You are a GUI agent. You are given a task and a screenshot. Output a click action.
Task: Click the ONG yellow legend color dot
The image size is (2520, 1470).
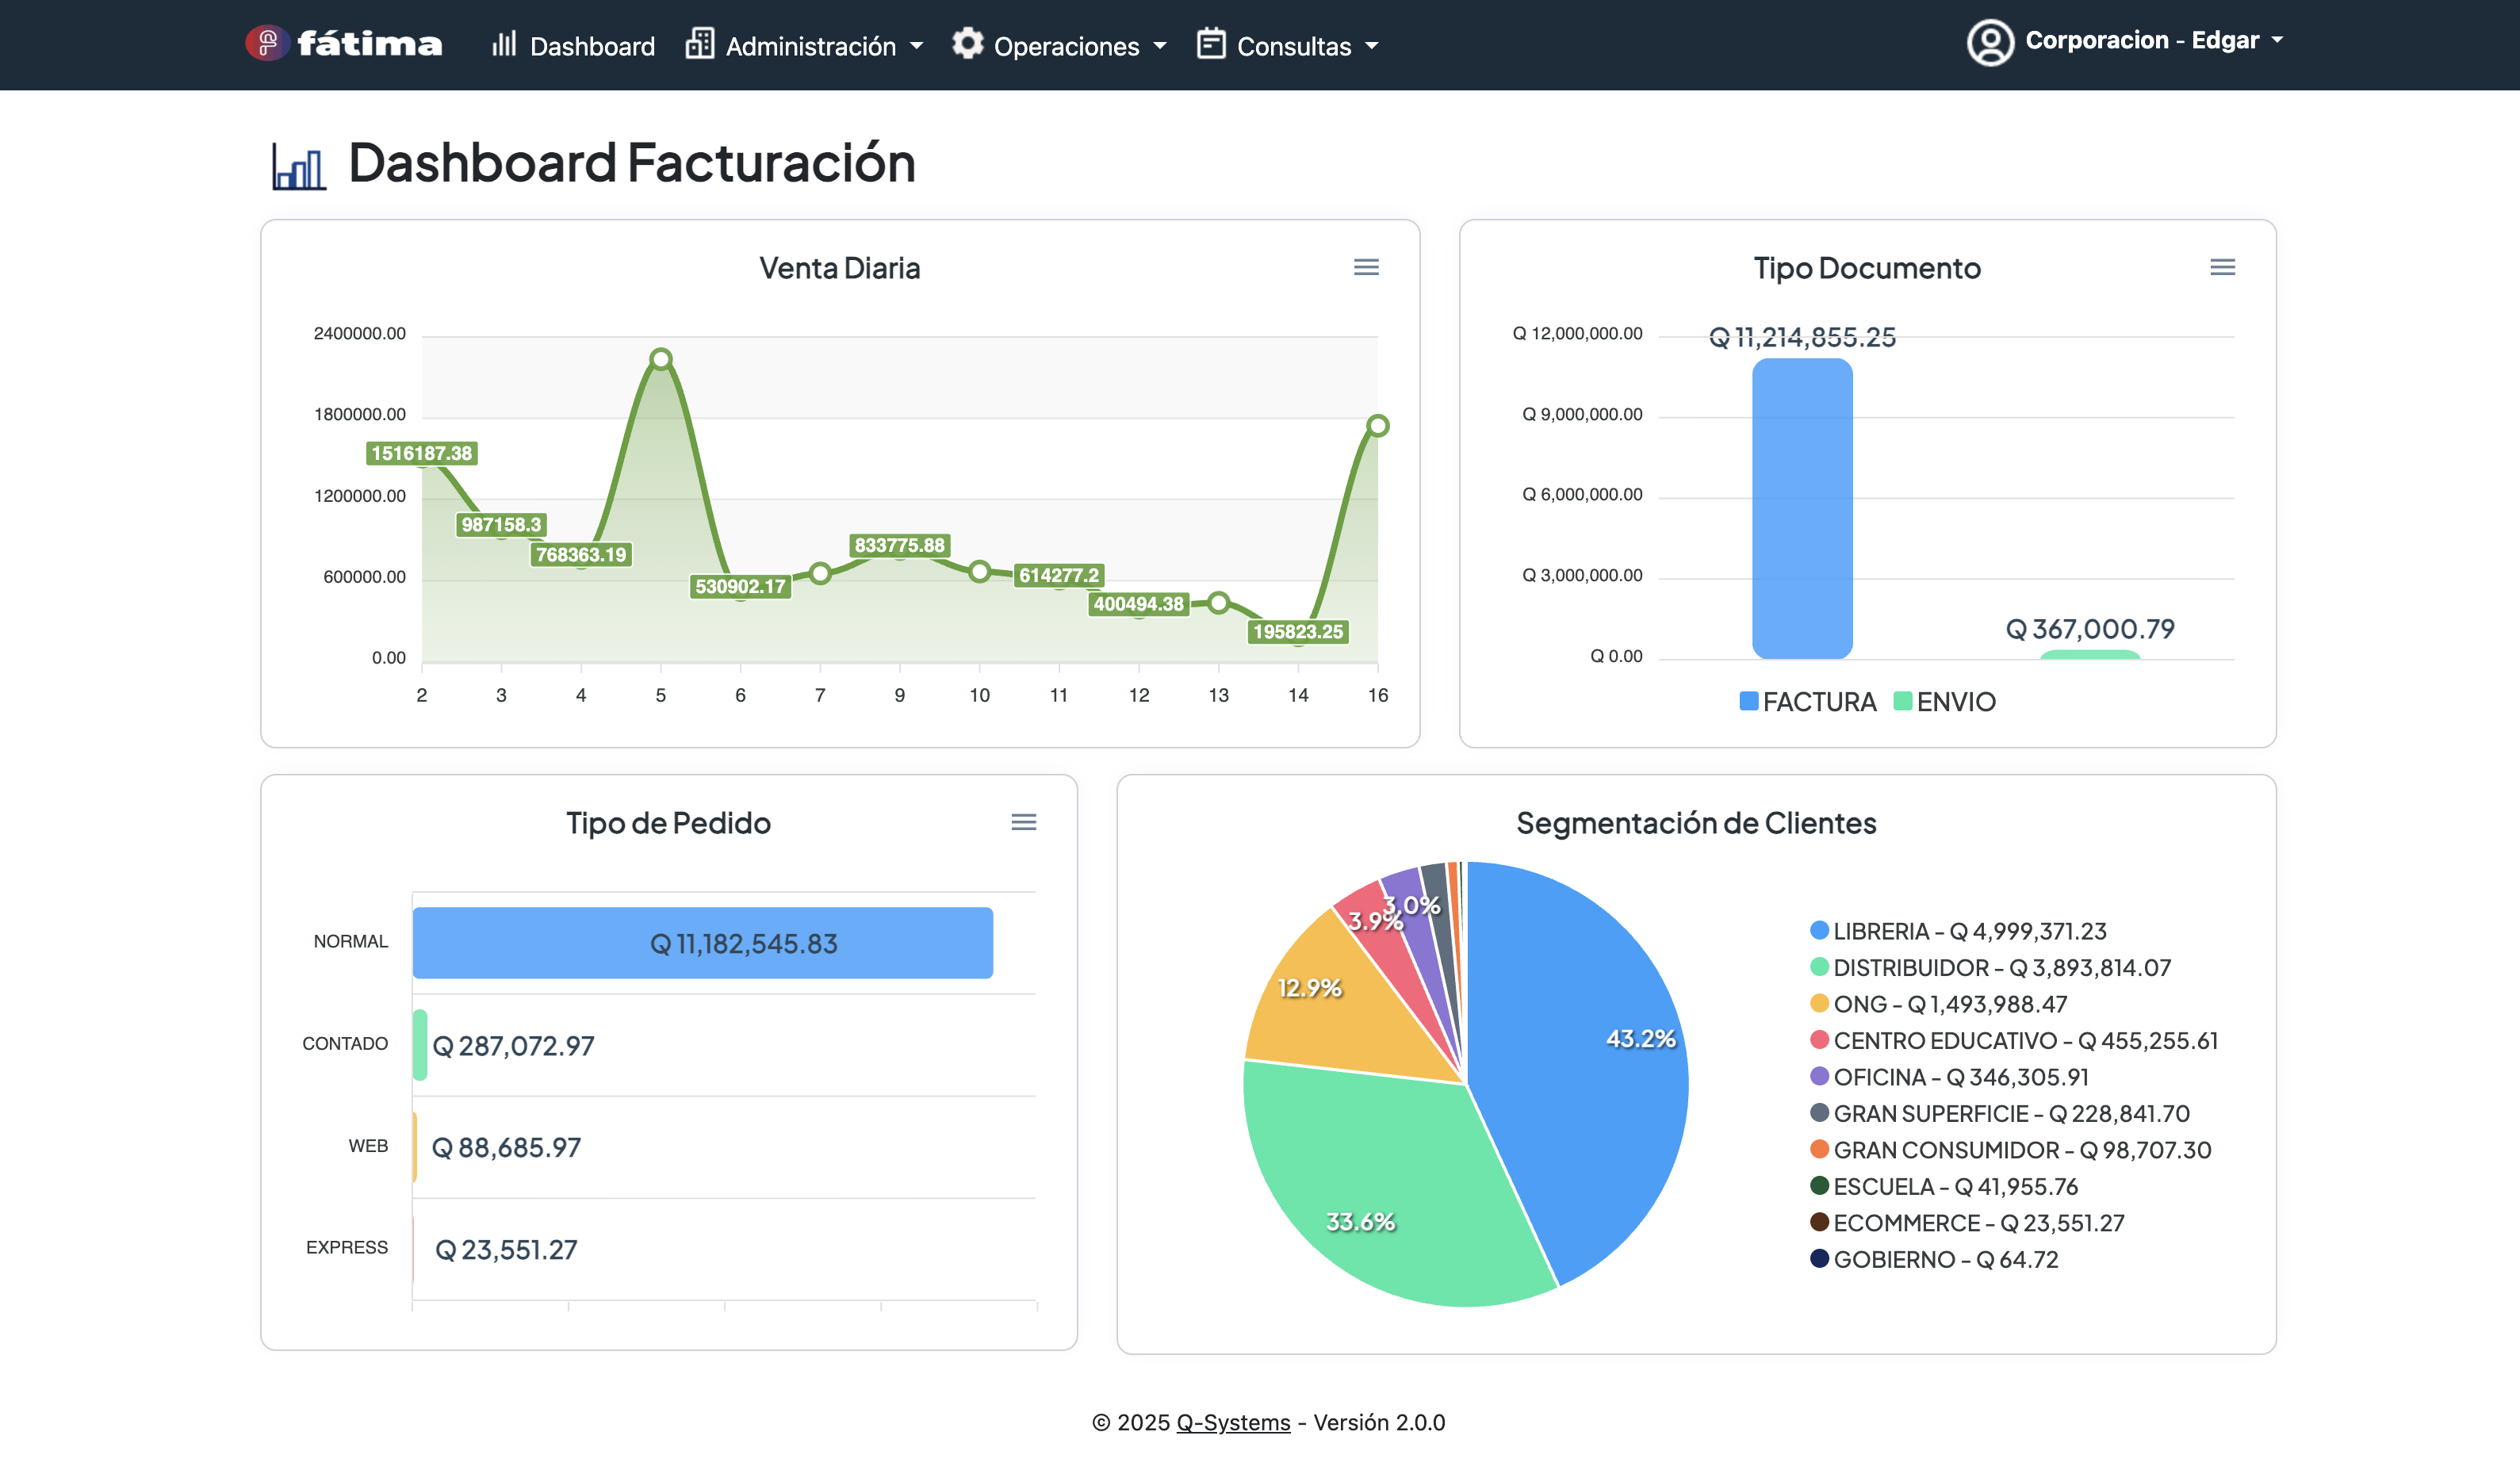[x=1819, y=1003]
